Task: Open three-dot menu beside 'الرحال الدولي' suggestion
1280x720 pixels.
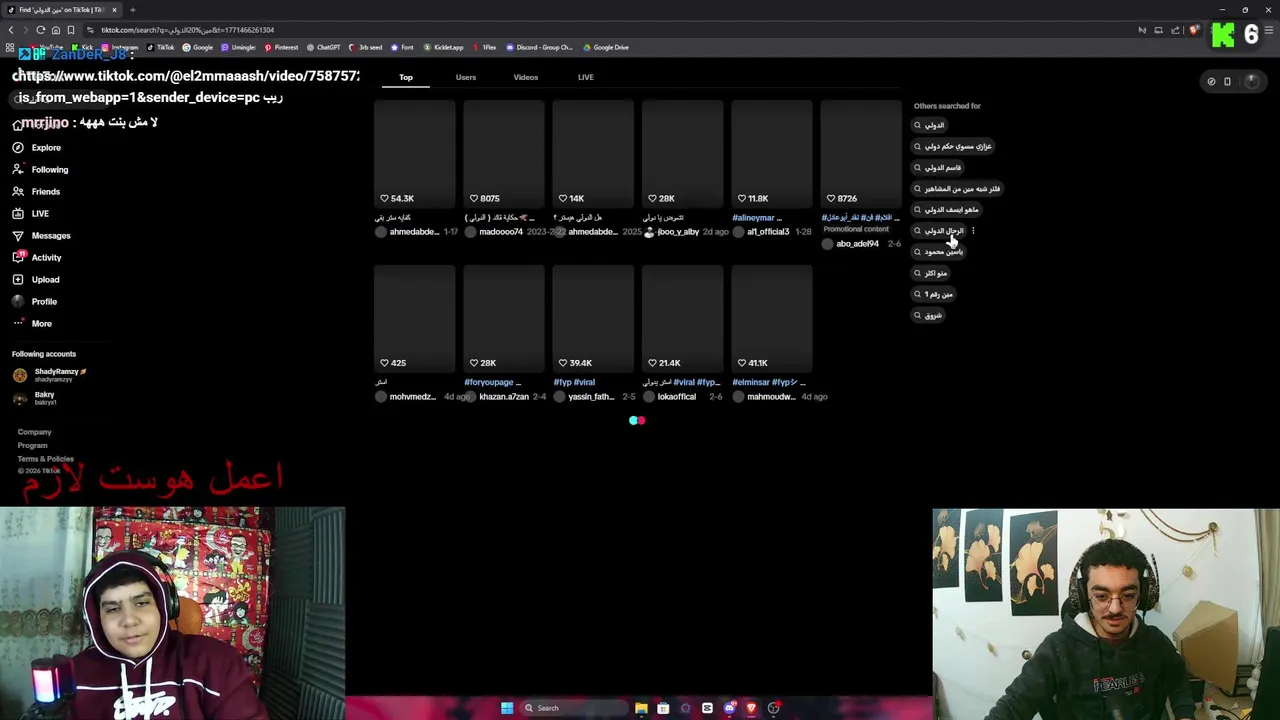Action: point(973,231)
